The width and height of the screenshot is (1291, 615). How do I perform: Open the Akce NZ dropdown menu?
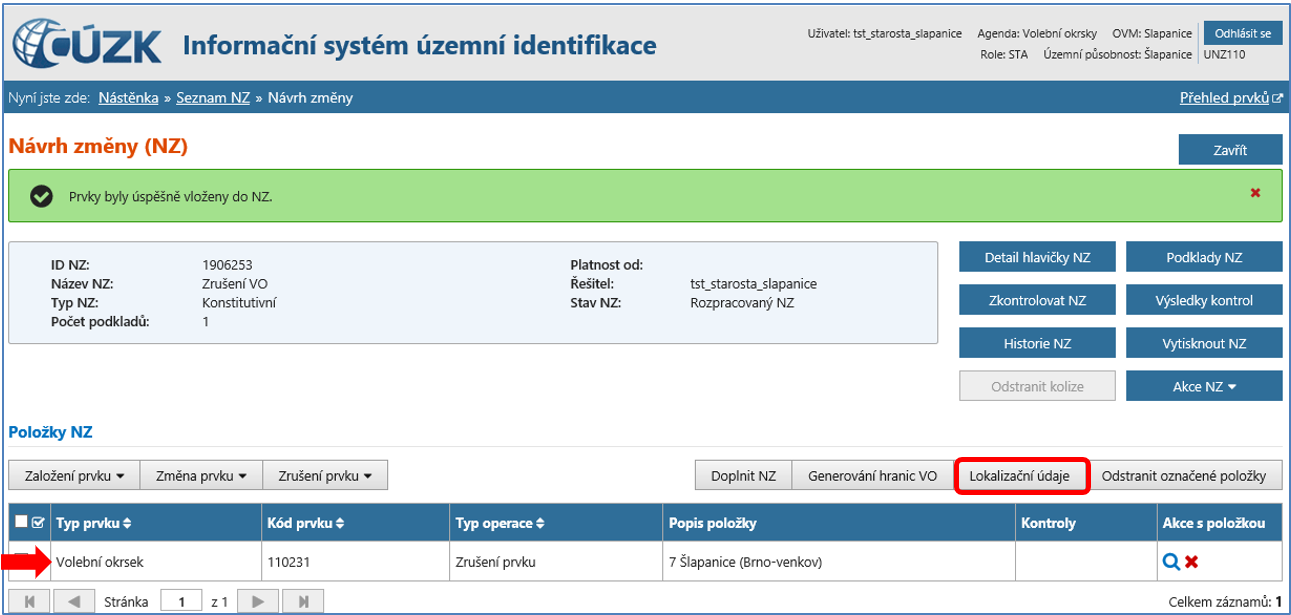click(x=1203, y=386)
